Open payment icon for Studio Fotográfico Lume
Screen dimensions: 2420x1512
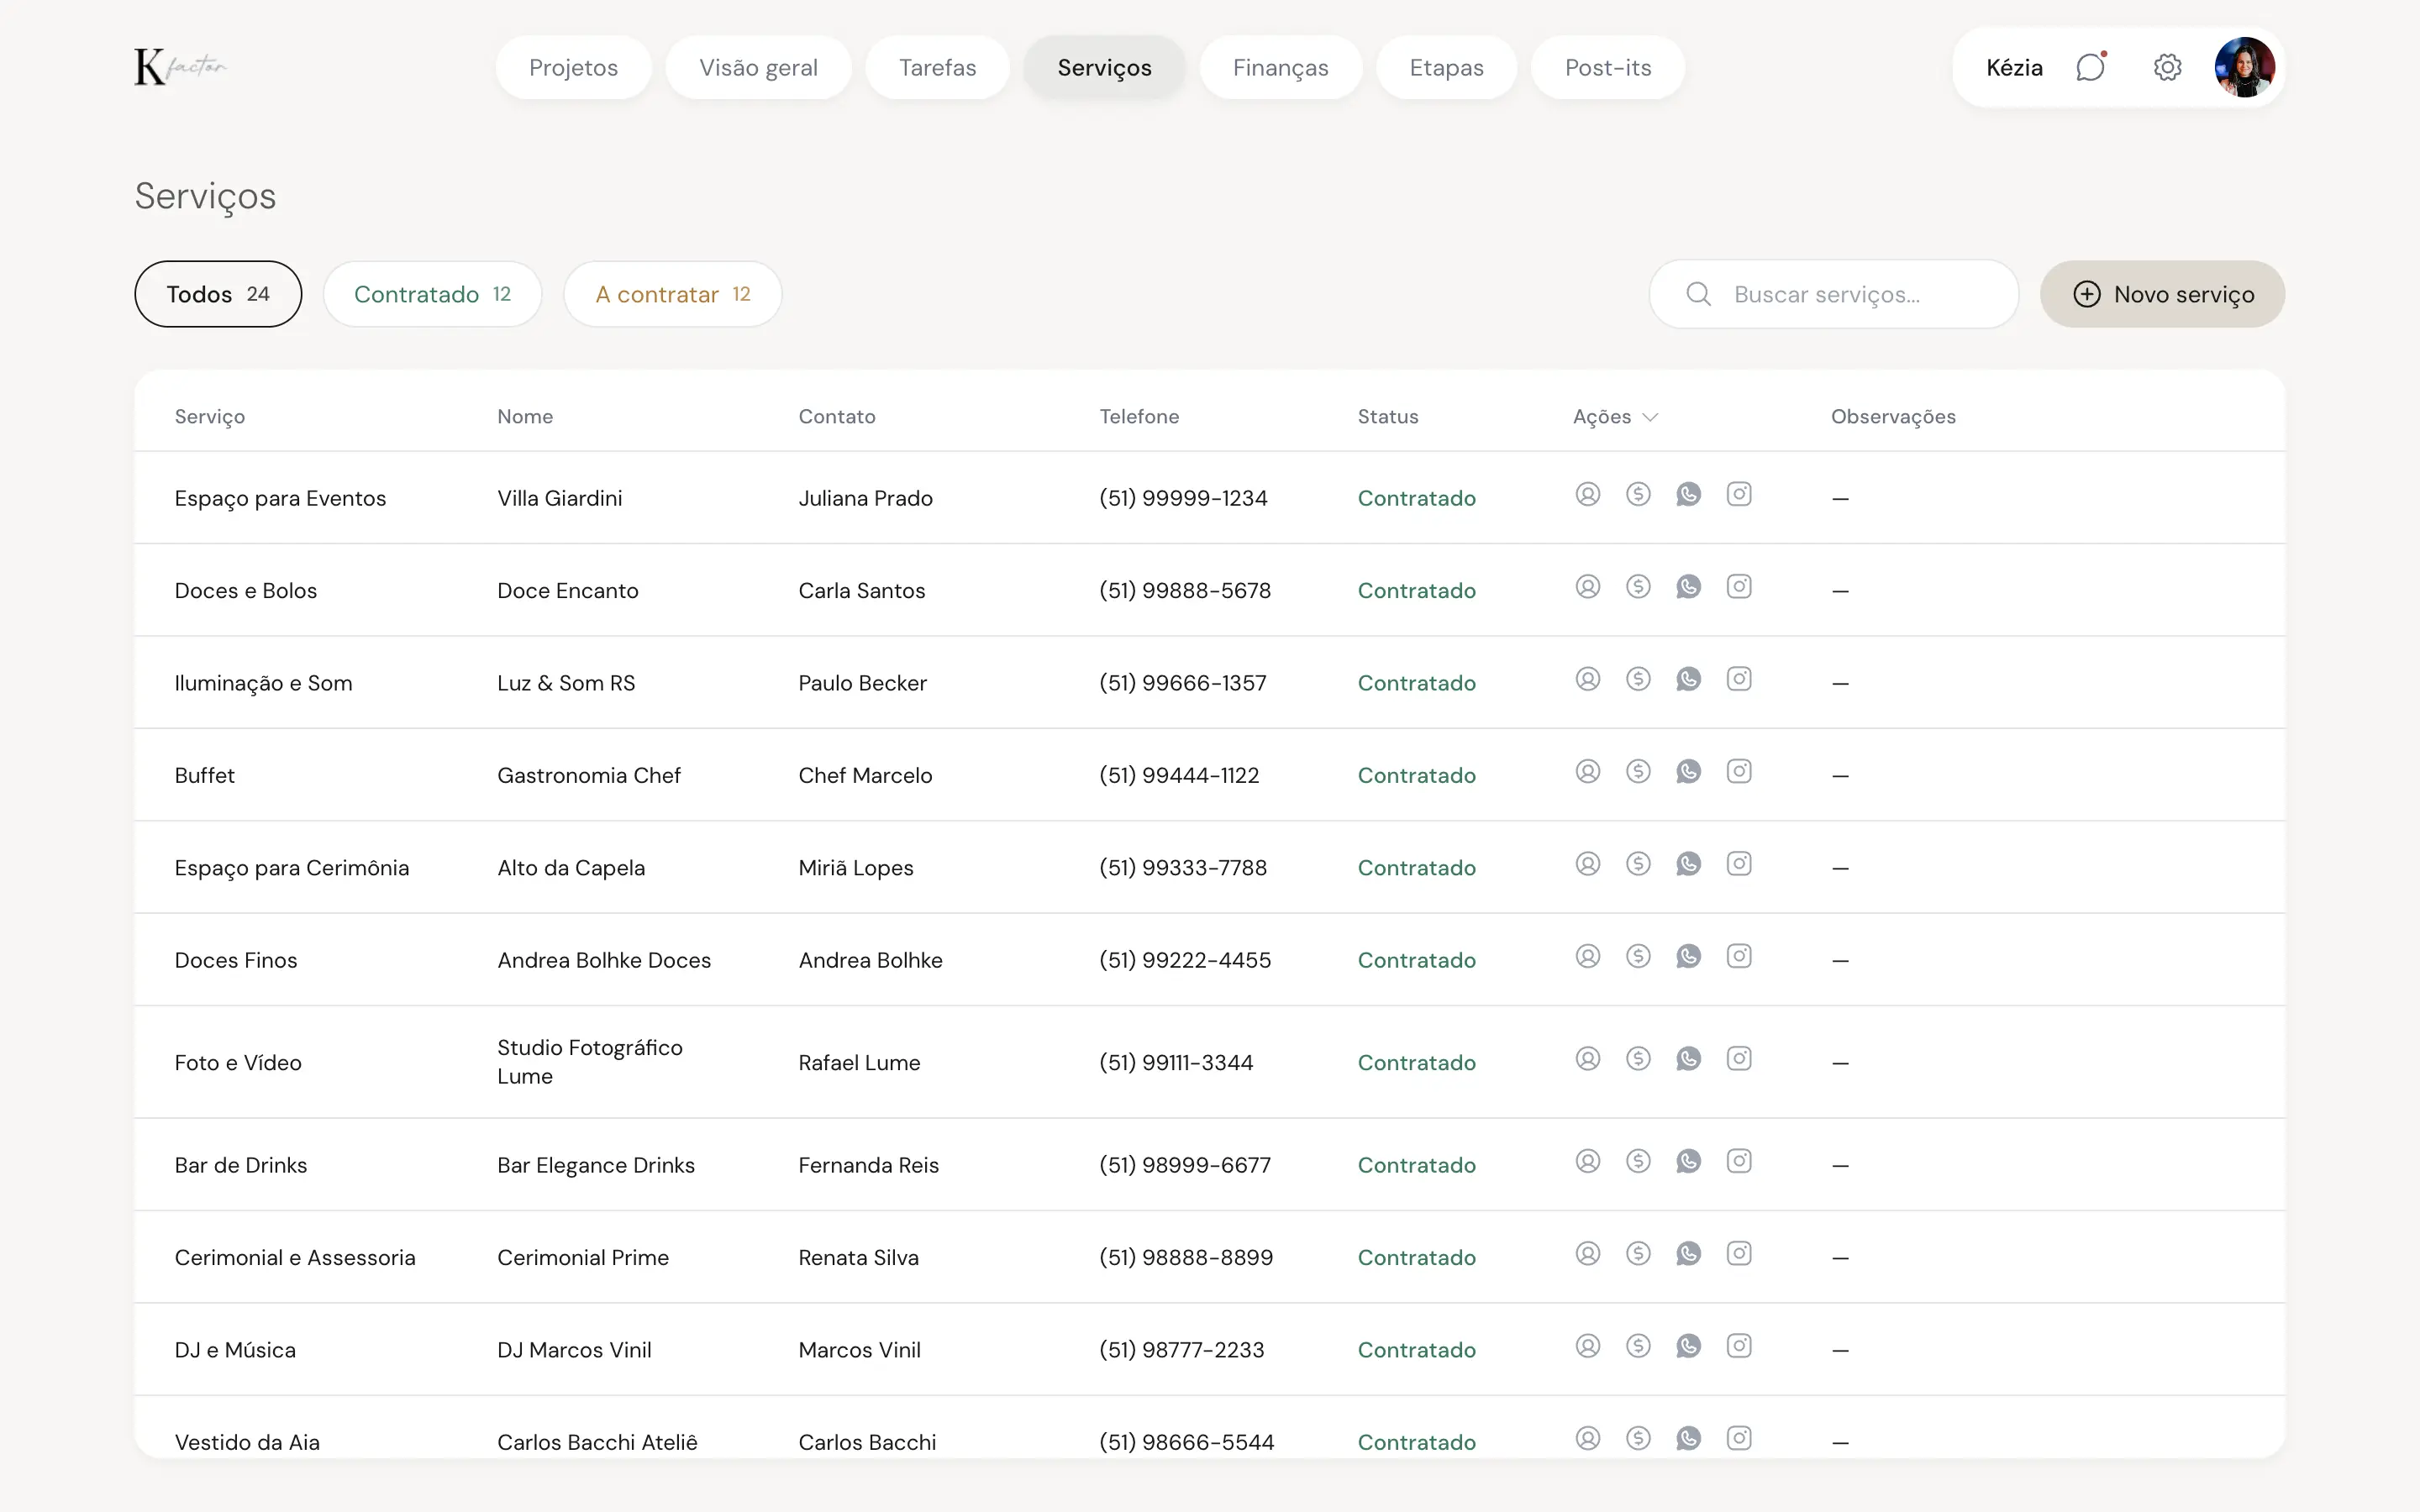point(1638,1058)
